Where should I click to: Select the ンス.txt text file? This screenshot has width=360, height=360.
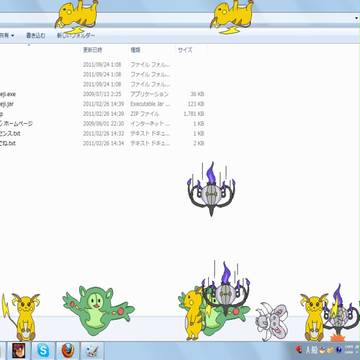pyautogui.click(x=10, y=134)
